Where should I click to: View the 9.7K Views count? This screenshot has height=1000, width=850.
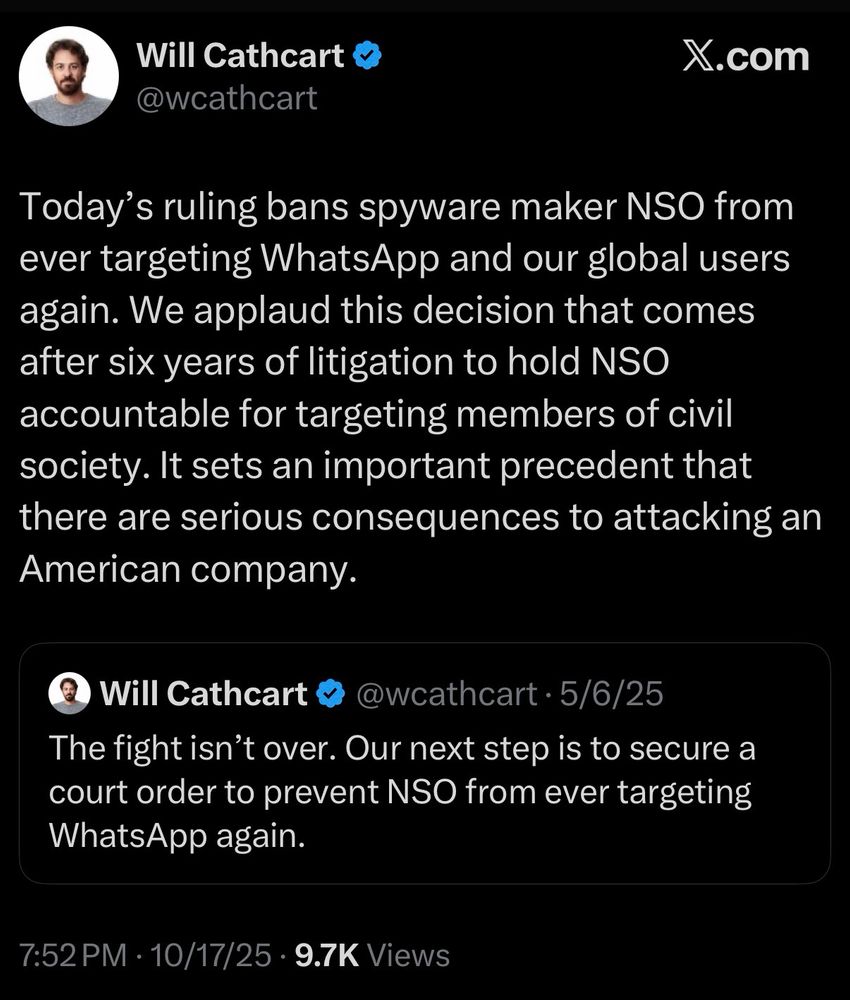click(371, 955)
